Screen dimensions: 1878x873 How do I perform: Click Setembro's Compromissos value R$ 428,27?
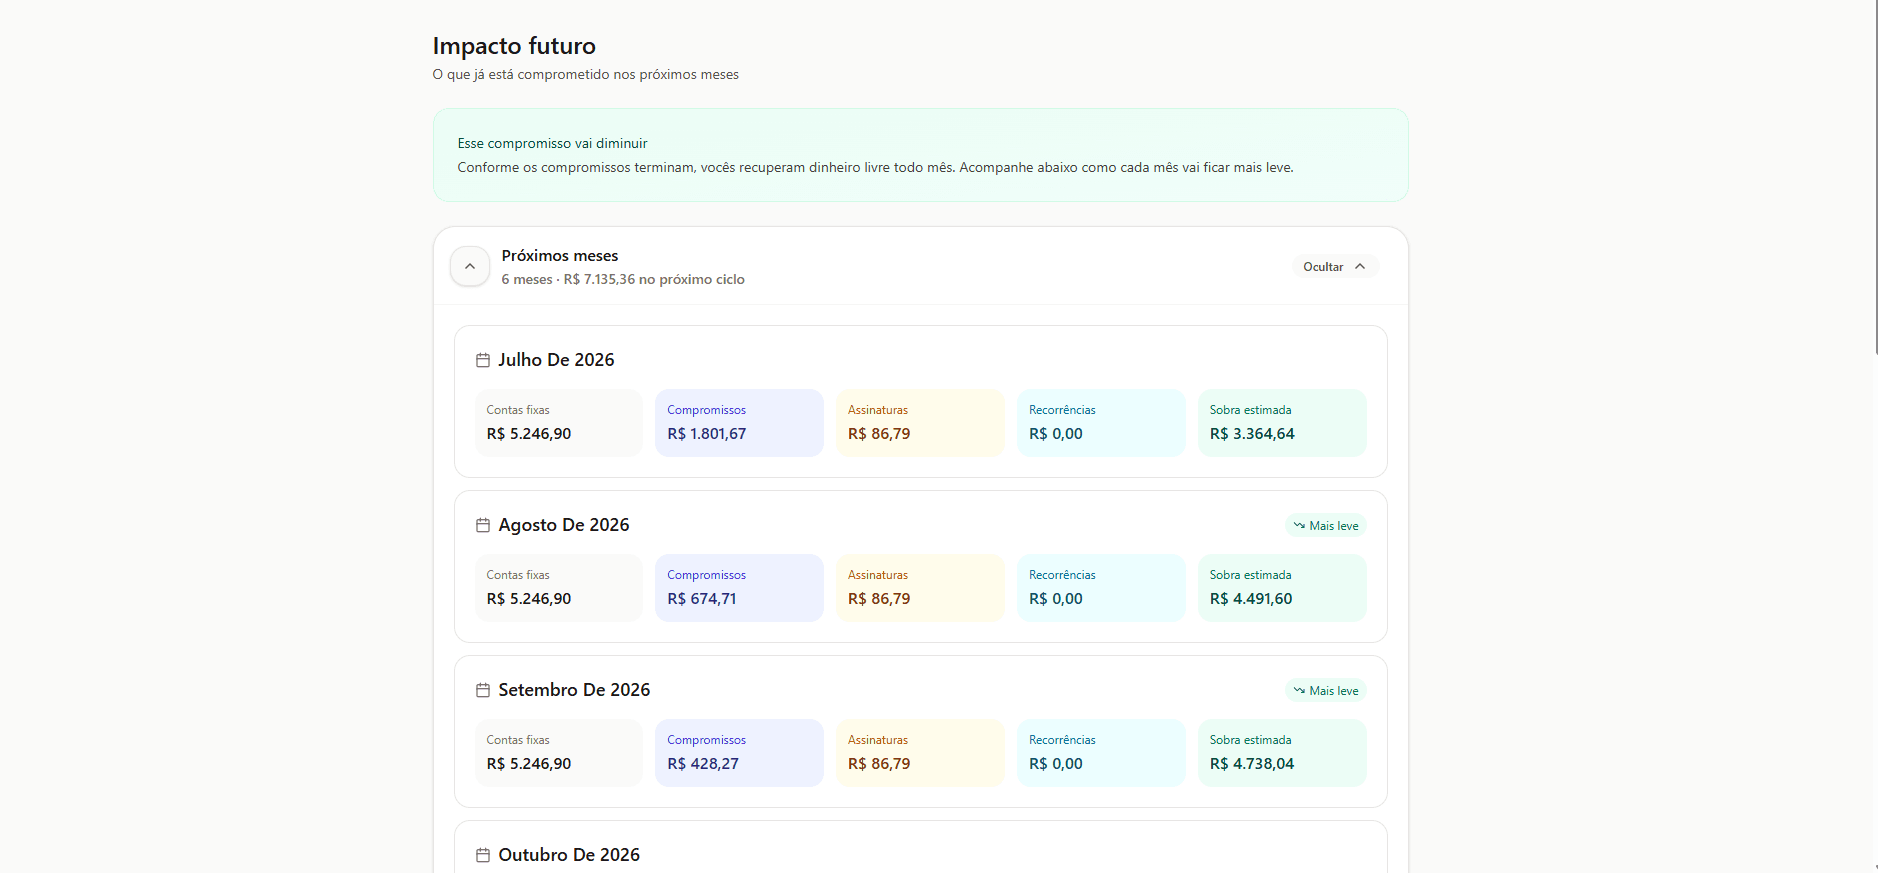pos(703,764)
